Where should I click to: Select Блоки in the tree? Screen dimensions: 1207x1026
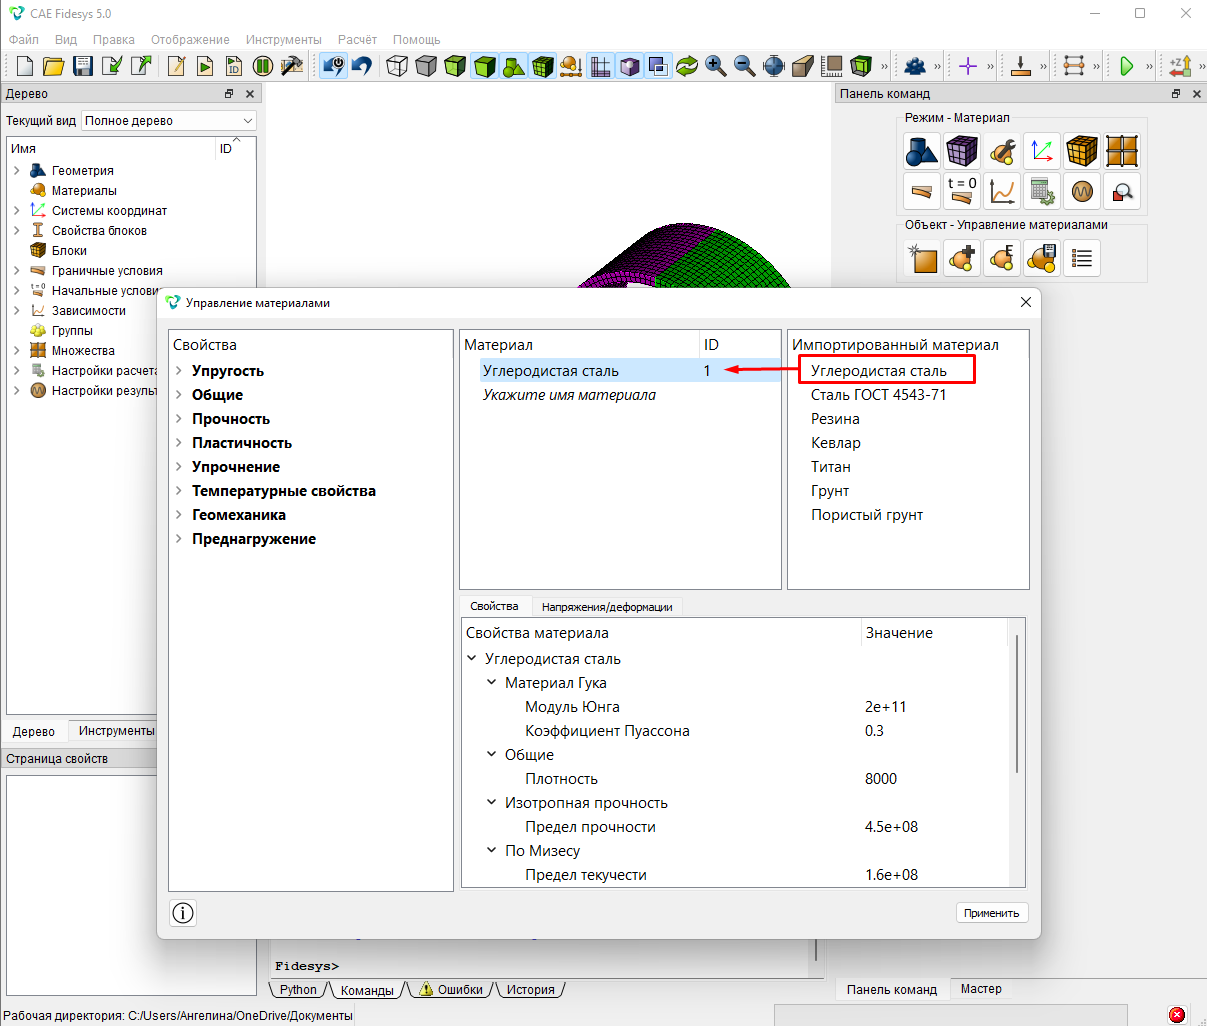tap(69, 251)
